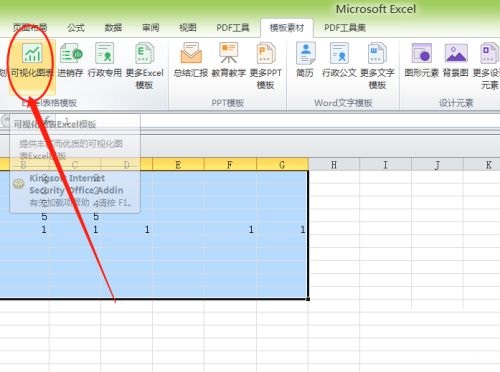Switch to the PDF工具集 tab
Image resolution: width=500 pixels, height=372 pixels.
(345, 28)
